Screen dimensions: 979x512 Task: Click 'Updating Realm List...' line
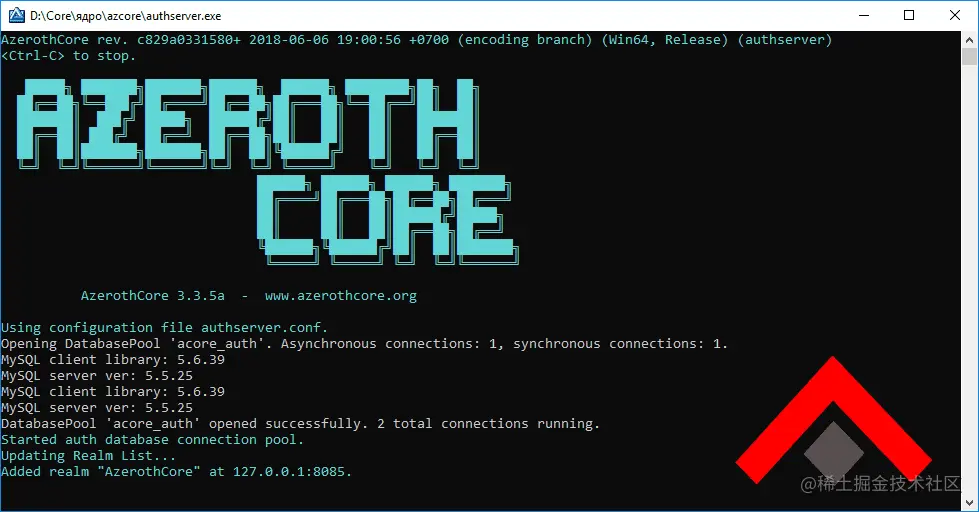coord(88,456)
